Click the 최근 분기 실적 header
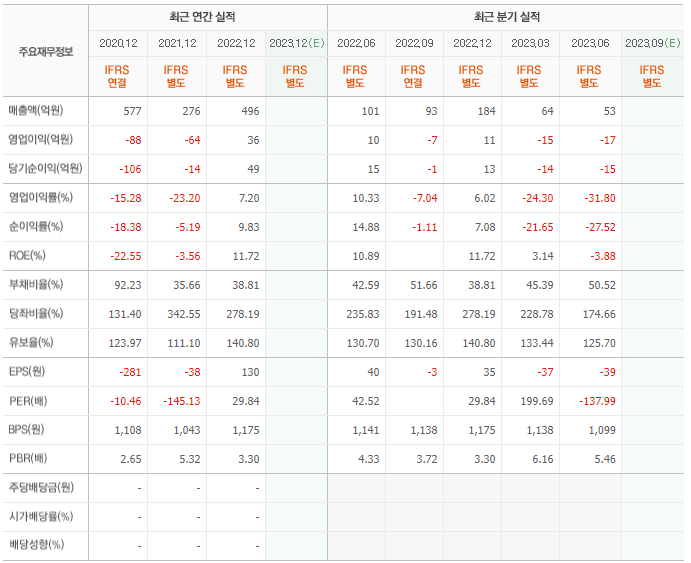Screen dimensions: 691x563 coord(507,17)
